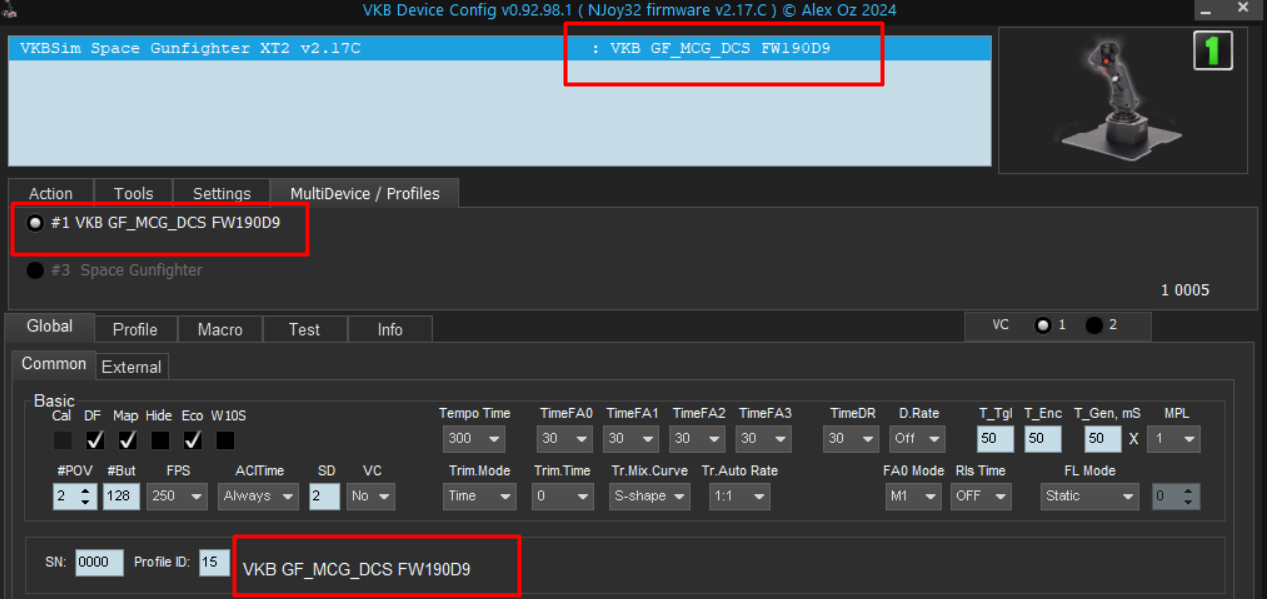Increase the #POV stepper value
1267x599 pixels.
[86, 490]
